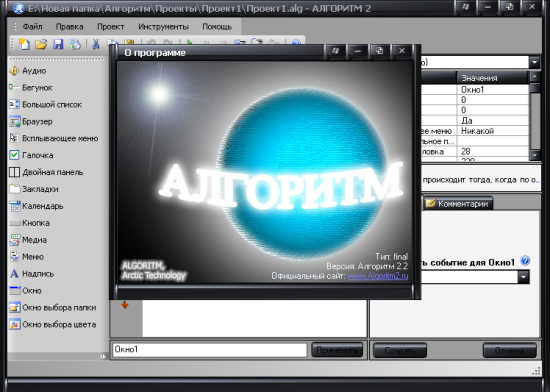Screen dimensions: 550x392
Task: Click the scissors Cut icon
Action: coord(95,44)
